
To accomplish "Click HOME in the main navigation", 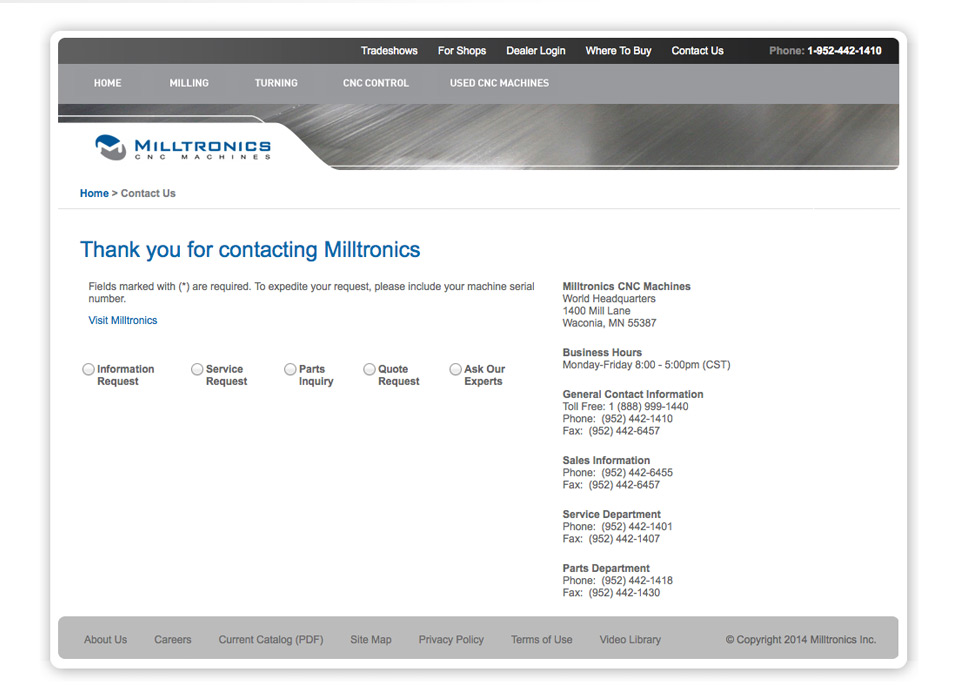I will [x=108, y=83].
